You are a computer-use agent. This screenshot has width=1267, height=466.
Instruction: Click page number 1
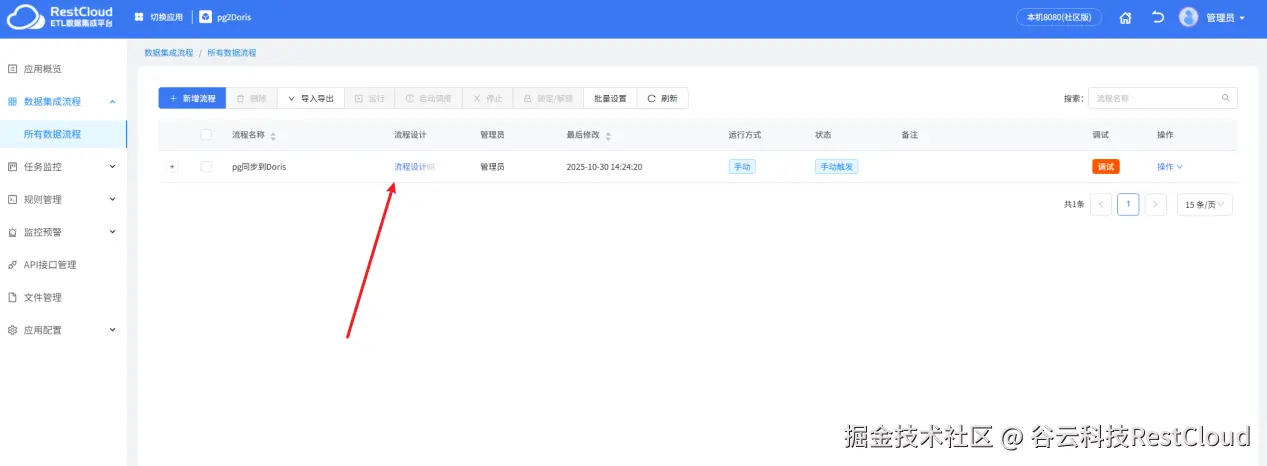[1128, 204]
